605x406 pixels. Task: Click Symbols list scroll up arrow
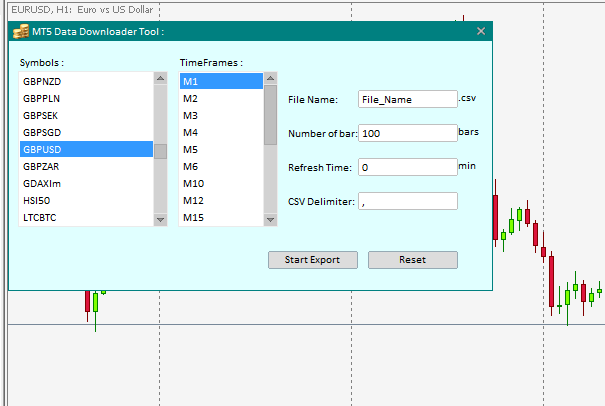click(161, 78)
